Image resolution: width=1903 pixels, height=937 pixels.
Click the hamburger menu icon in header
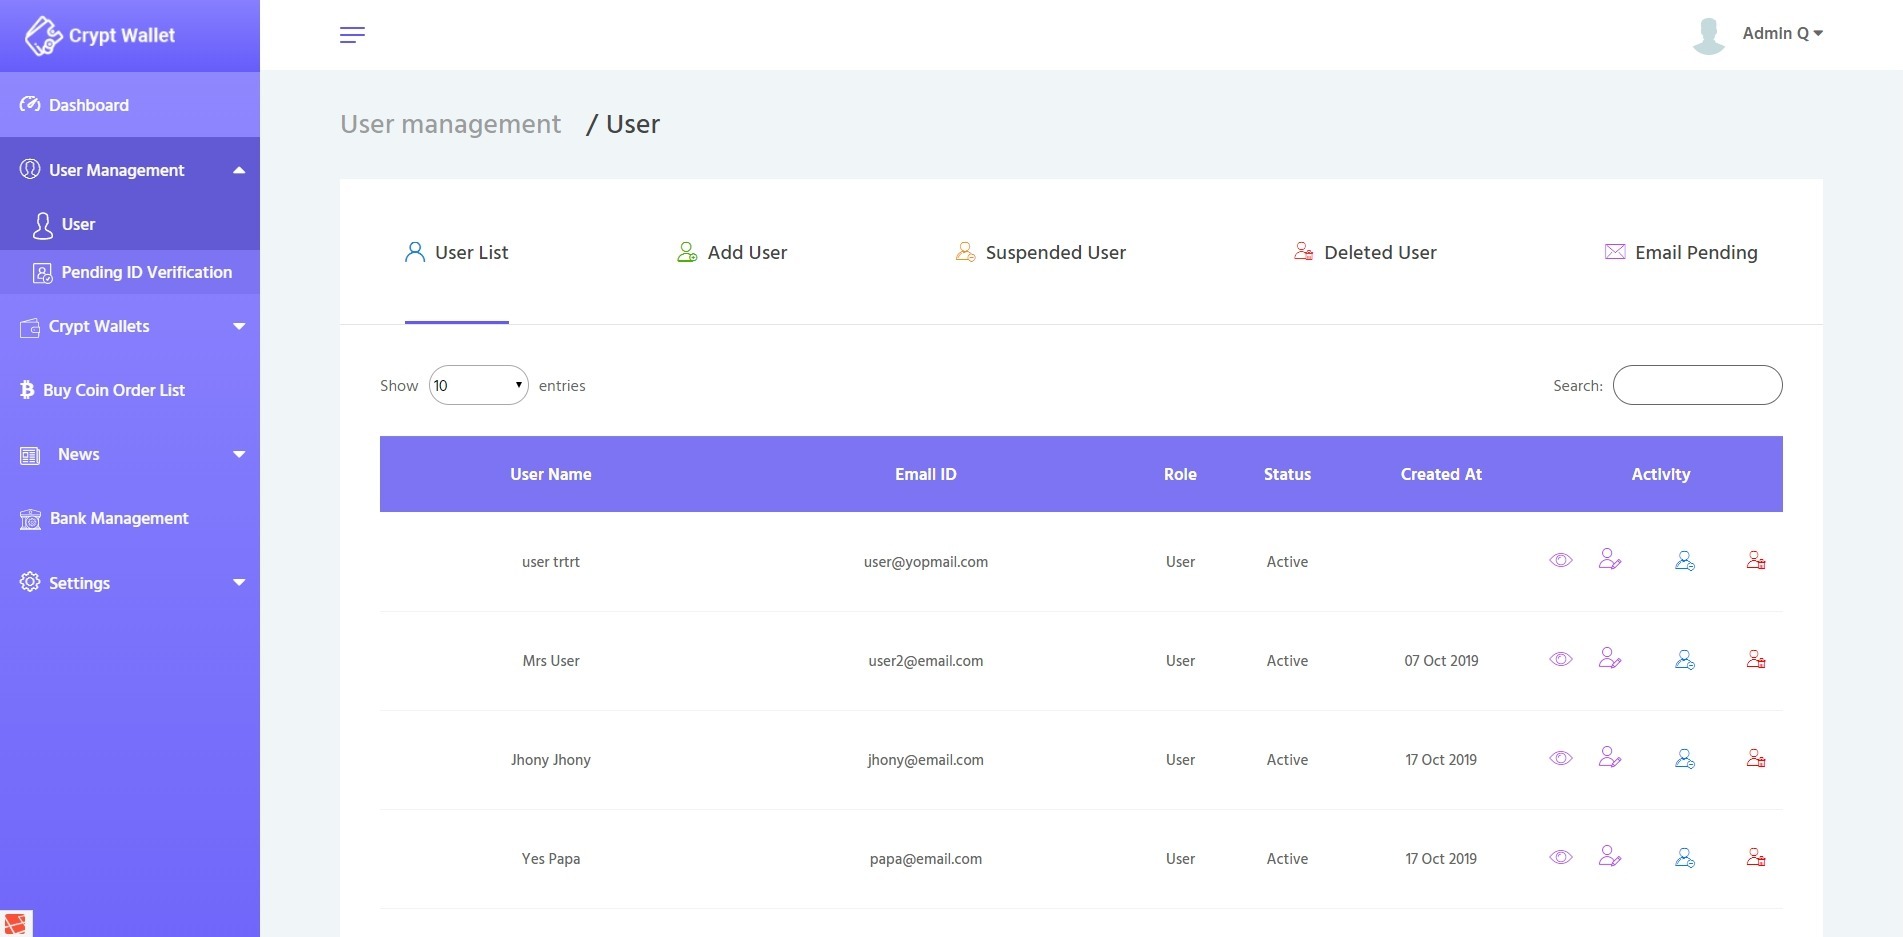pyautogui.click(x=352, y=35)
